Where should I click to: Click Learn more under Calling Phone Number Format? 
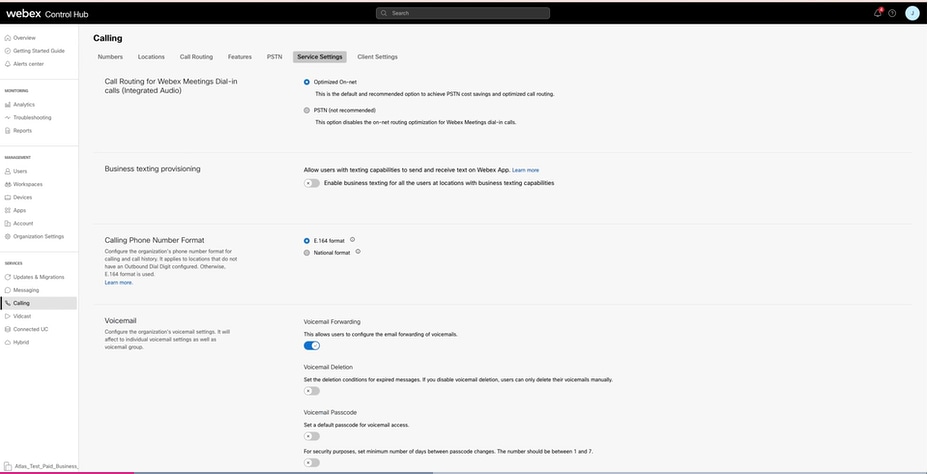click(x=119, y=283)
